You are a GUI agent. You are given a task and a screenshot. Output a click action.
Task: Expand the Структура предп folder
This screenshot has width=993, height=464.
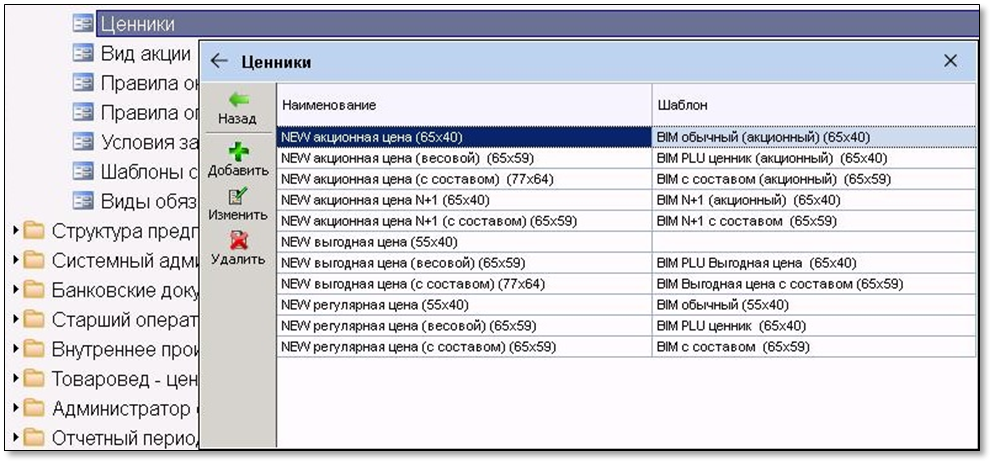[16, 231]
